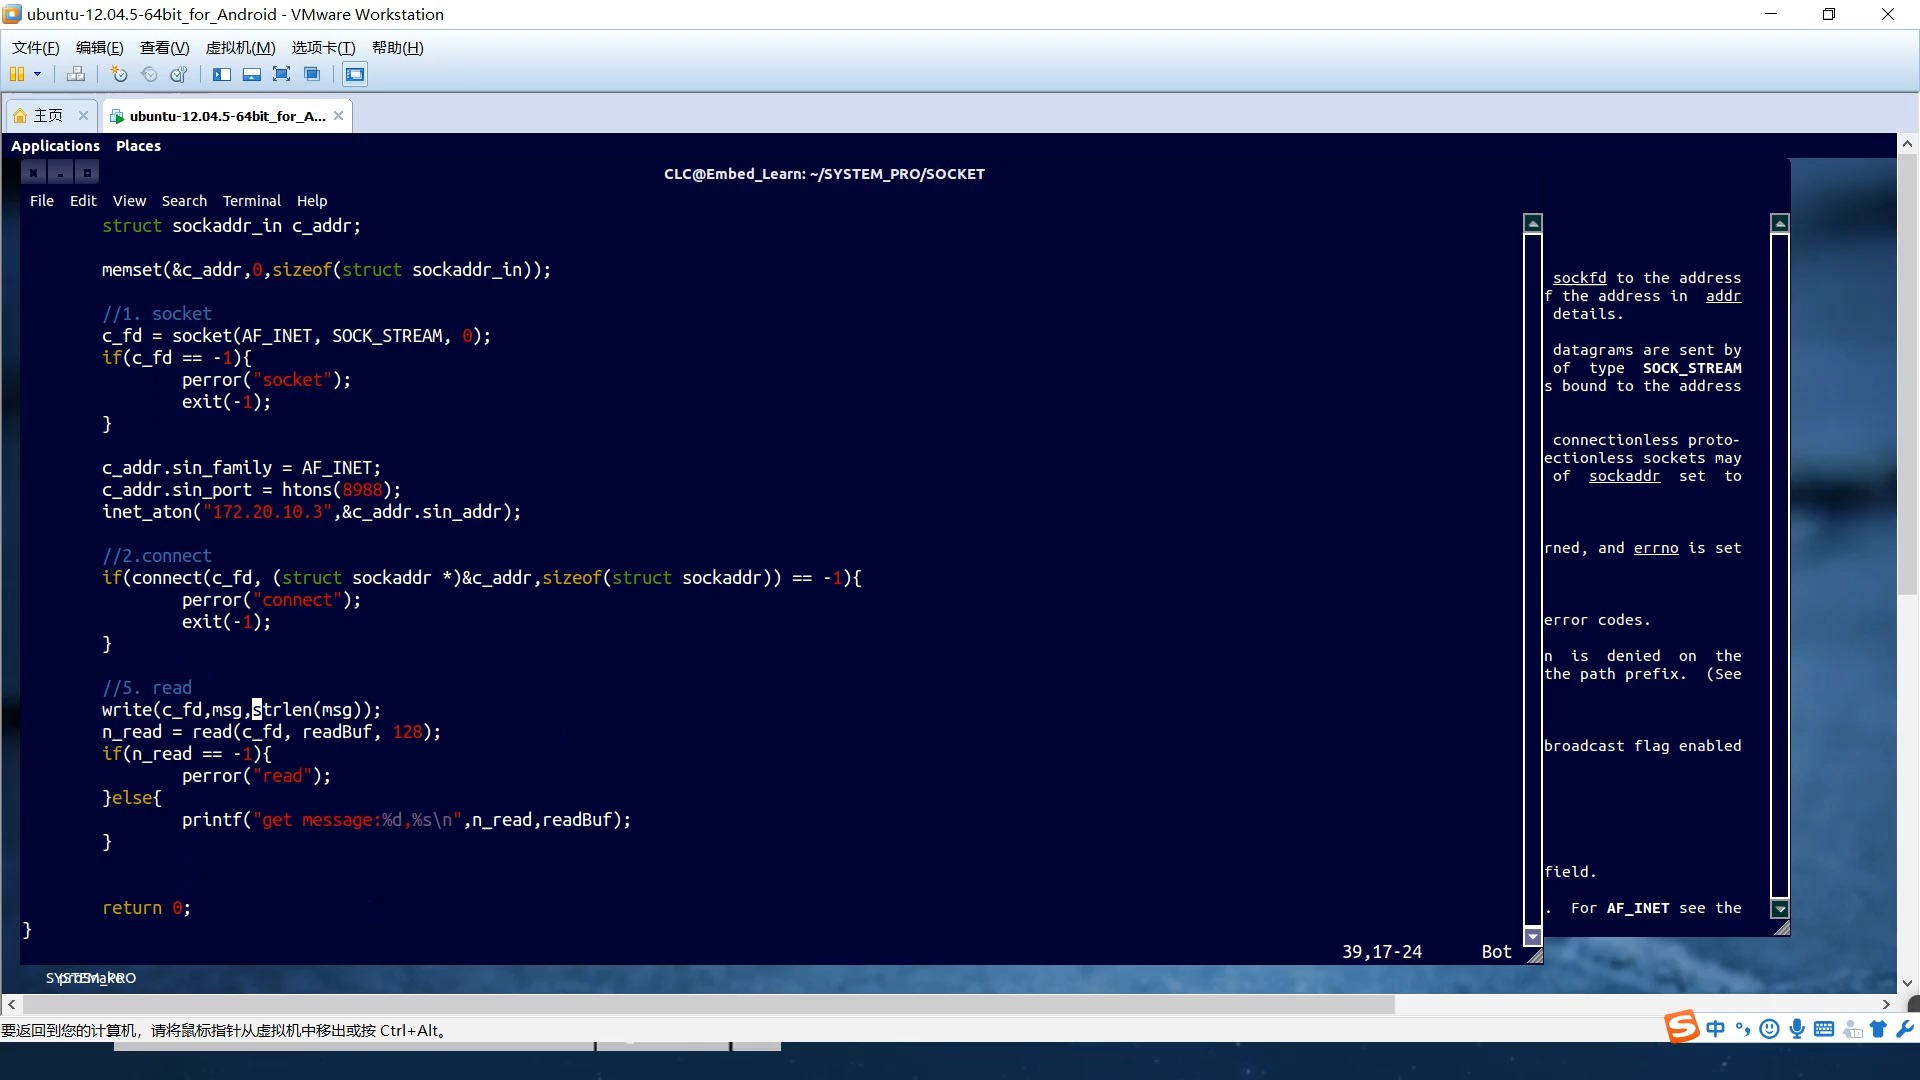Screen dimensions: 1920x1080
Task: Open the snapshot manager icon
Action: (179, 74)
